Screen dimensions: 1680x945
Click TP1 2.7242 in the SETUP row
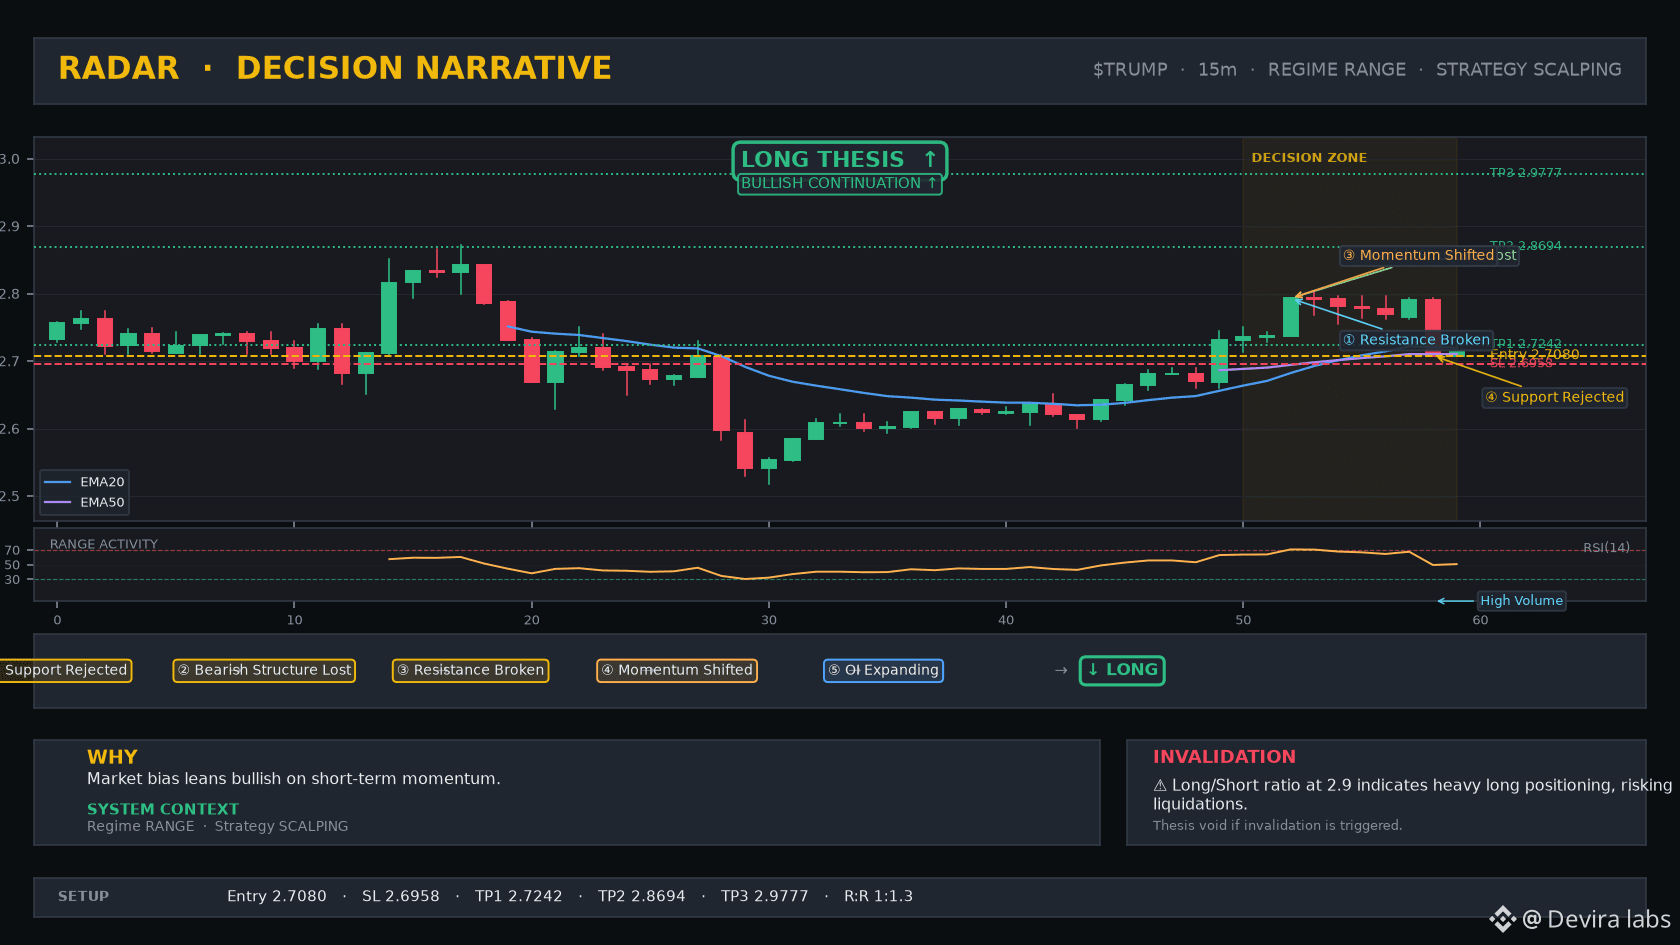click(x=519, y=897)
